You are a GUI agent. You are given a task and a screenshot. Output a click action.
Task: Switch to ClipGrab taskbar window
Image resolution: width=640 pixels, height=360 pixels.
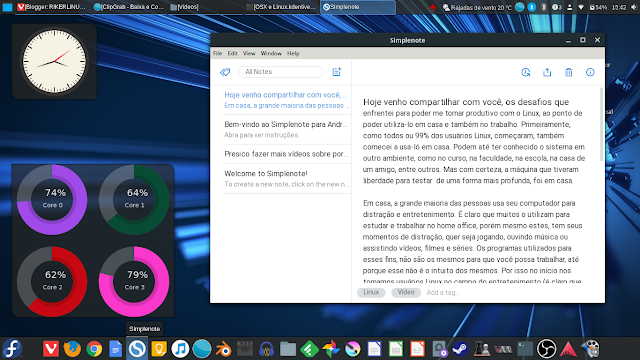click(x=128, y=7)
